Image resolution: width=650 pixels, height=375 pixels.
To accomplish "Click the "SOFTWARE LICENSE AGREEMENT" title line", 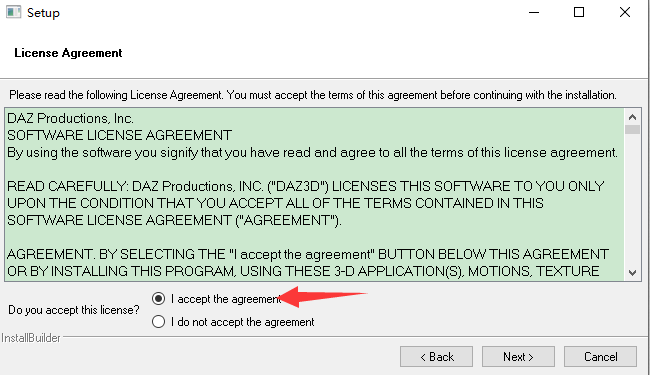I will pyautogui.click(x=119, y=135).
